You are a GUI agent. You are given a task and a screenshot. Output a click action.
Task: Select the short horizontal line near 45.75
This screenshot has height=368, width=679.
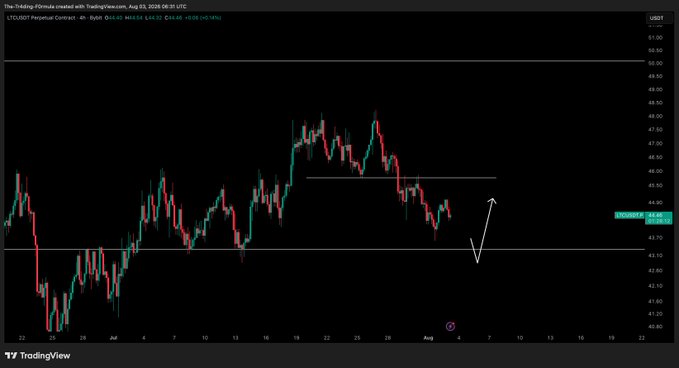click(401, 178)
